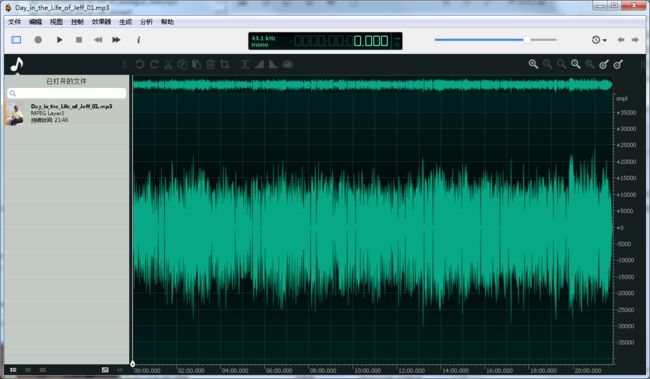Click the music note panel icon
The height and width of the screenshot is (379, 650).
click(x=17, y=65)
